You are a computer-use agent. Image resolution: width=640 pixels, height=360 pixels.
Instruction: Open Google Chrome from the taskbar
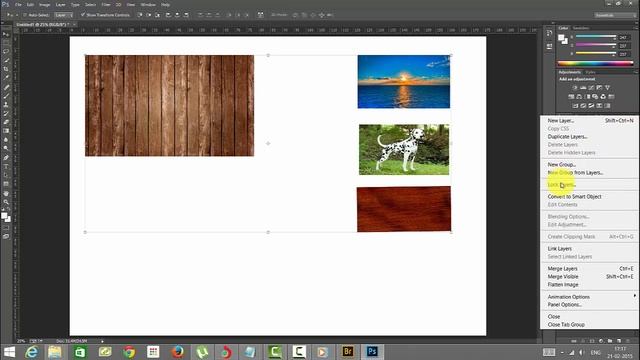coord(129,351)
